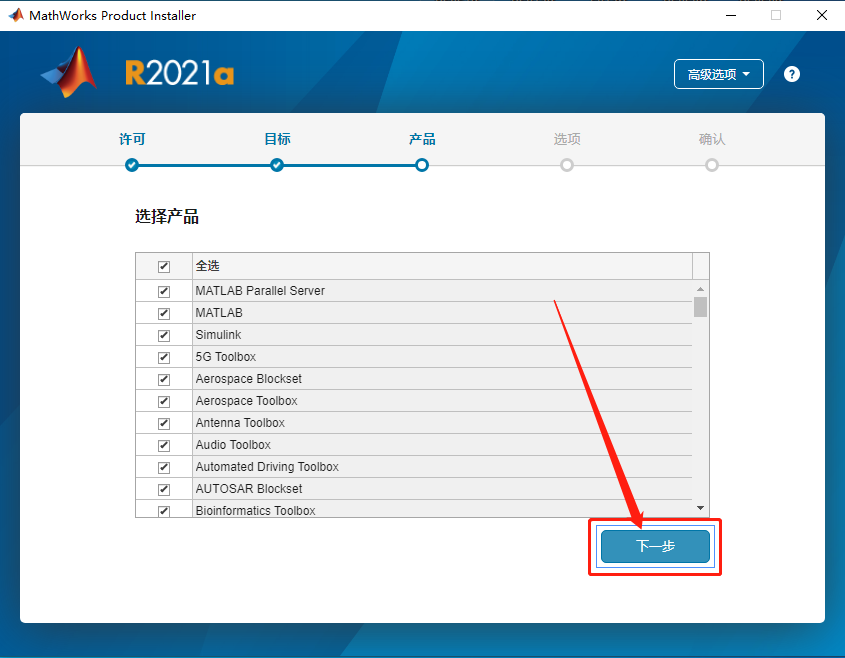Click the 下一步 button
This screenshot has width=845, height=658.
655,546
